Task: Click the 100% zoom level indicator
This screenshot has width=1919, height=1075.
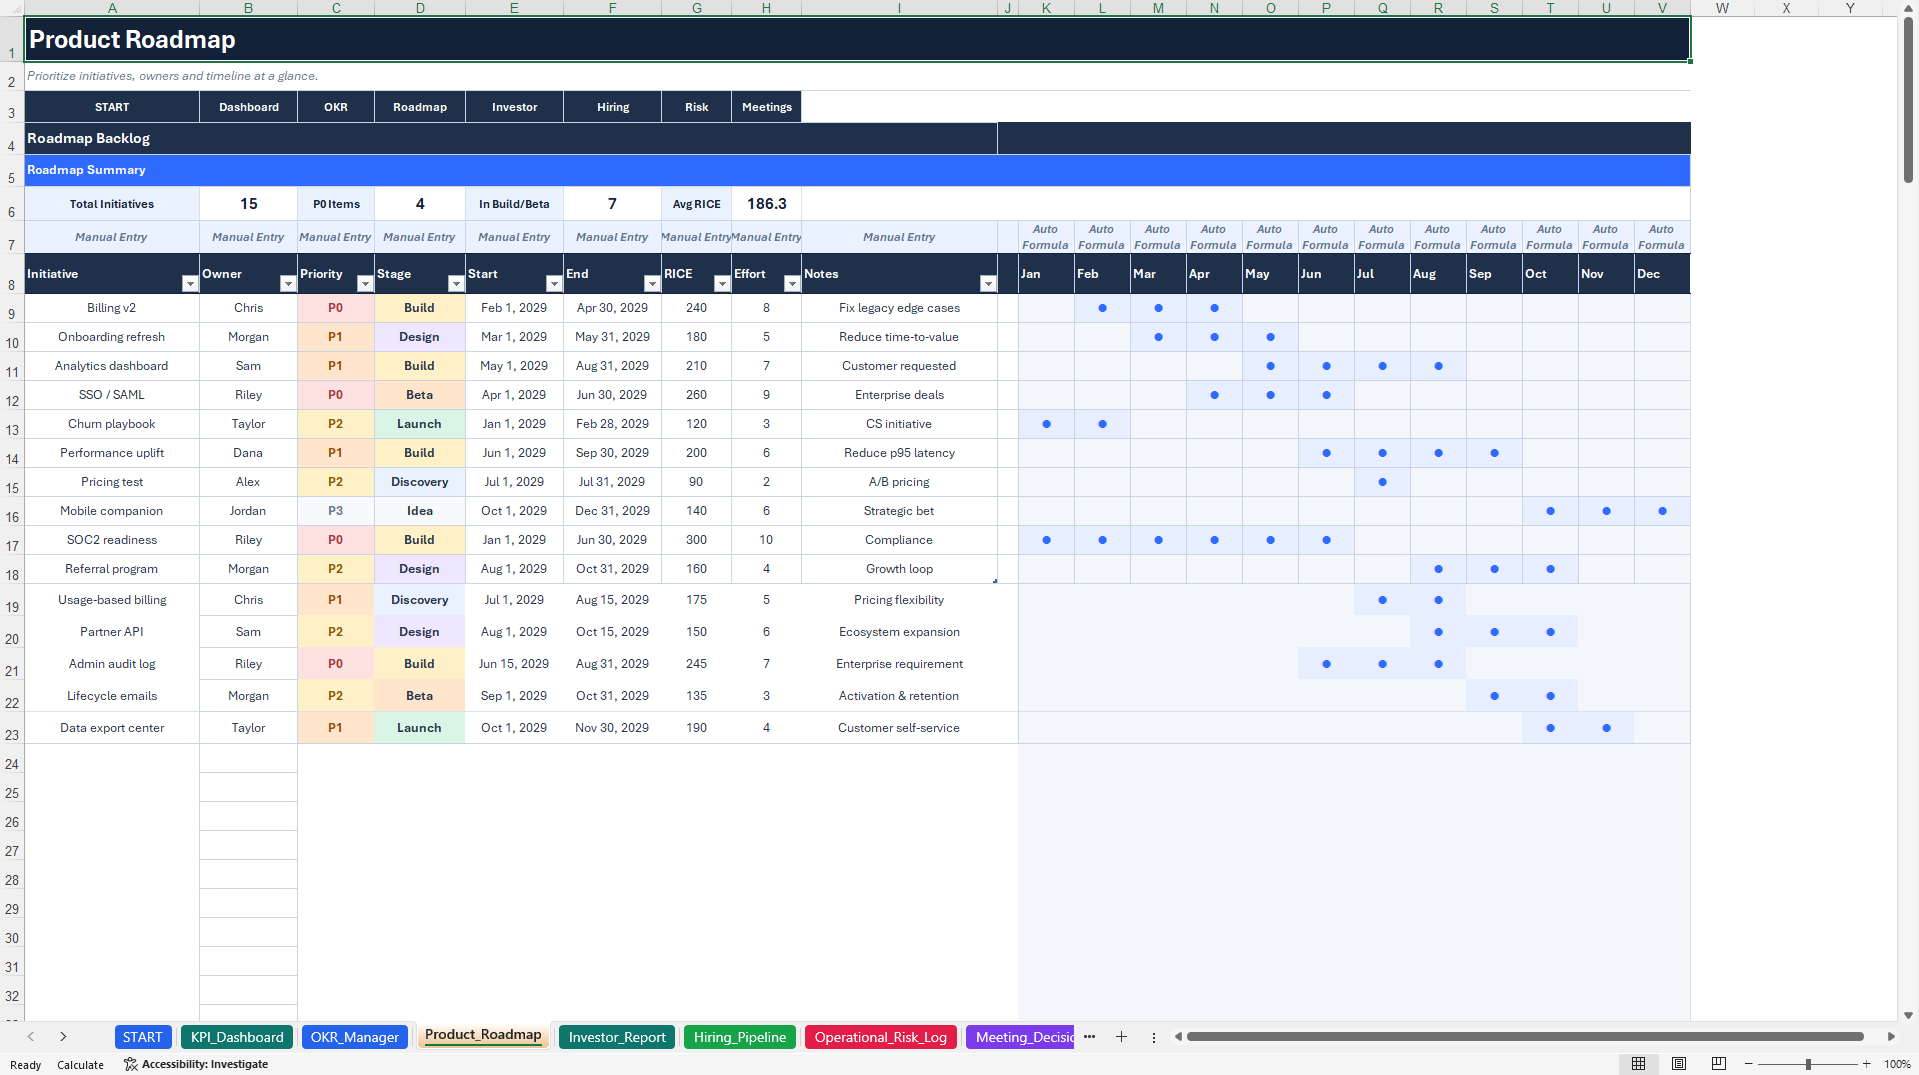Action: (x=1897, y=1064)
